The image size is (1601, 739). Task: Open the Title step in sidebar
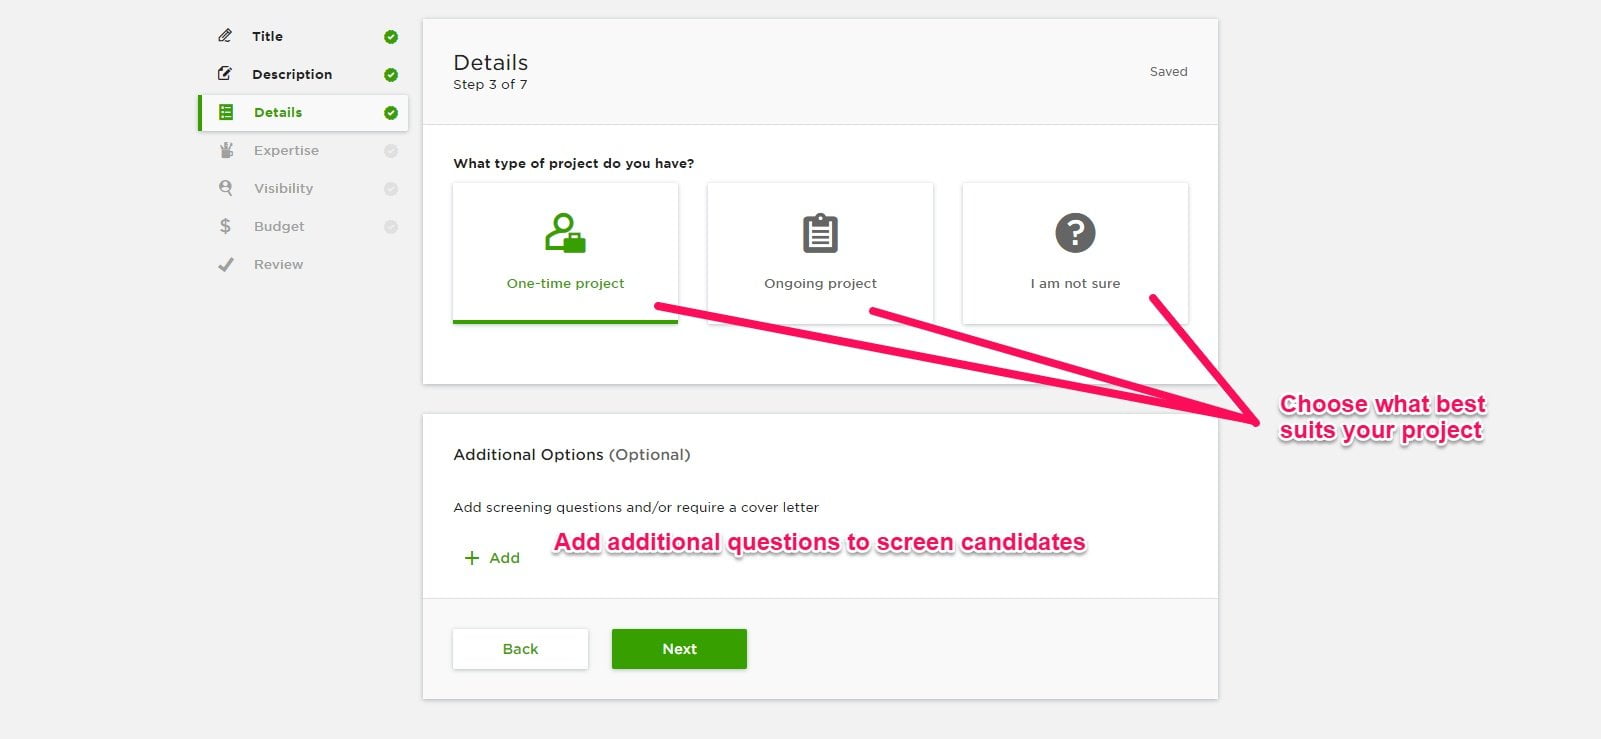267,36
